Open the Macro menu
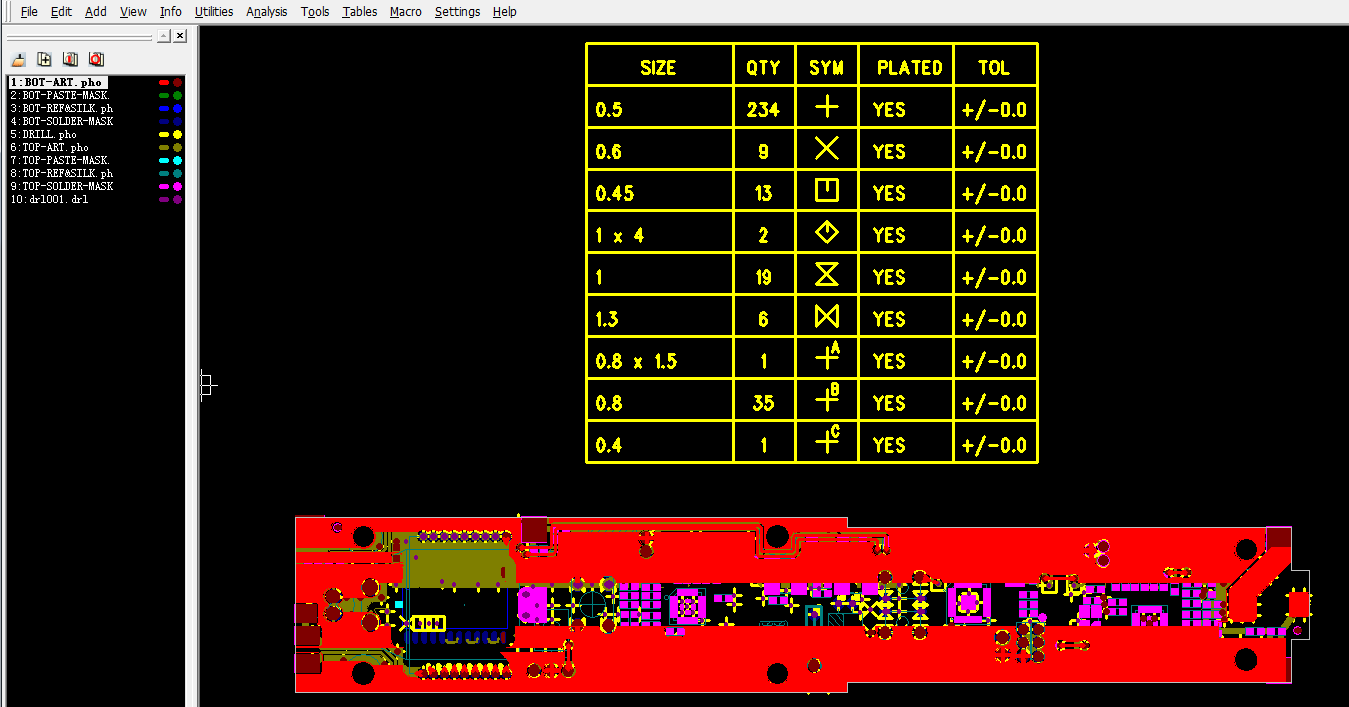 [406, 12]
